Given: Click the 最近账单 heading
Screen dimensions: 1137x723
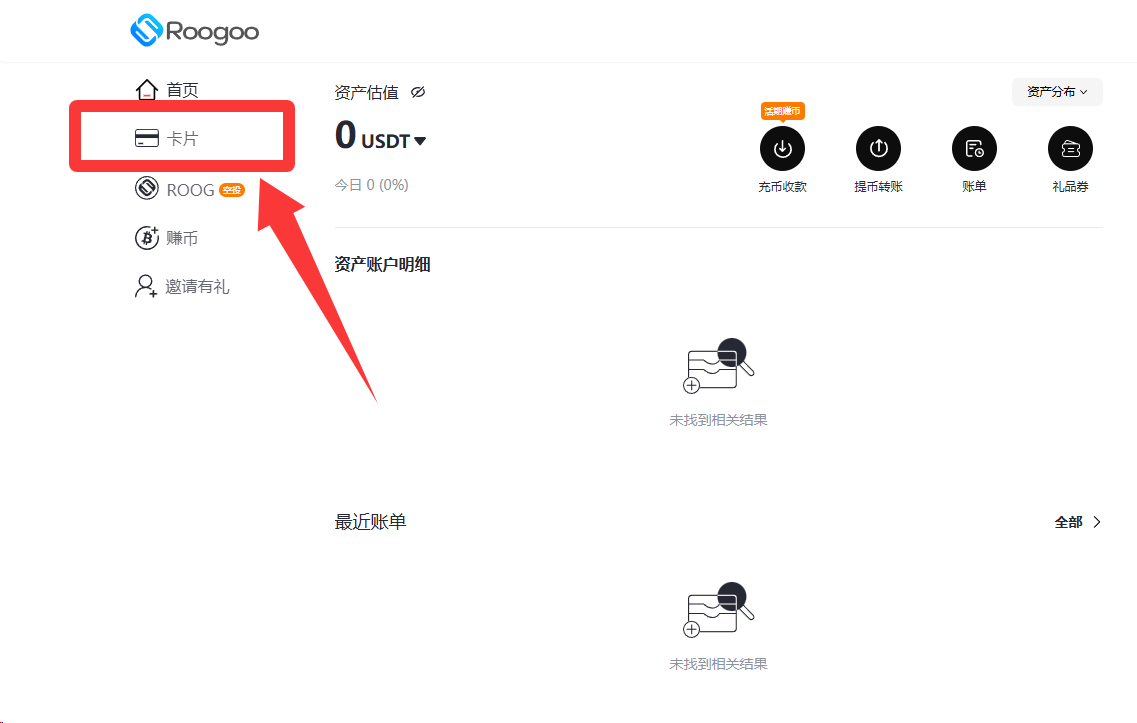Looking at the screenshot, I should tap(370, 521).
